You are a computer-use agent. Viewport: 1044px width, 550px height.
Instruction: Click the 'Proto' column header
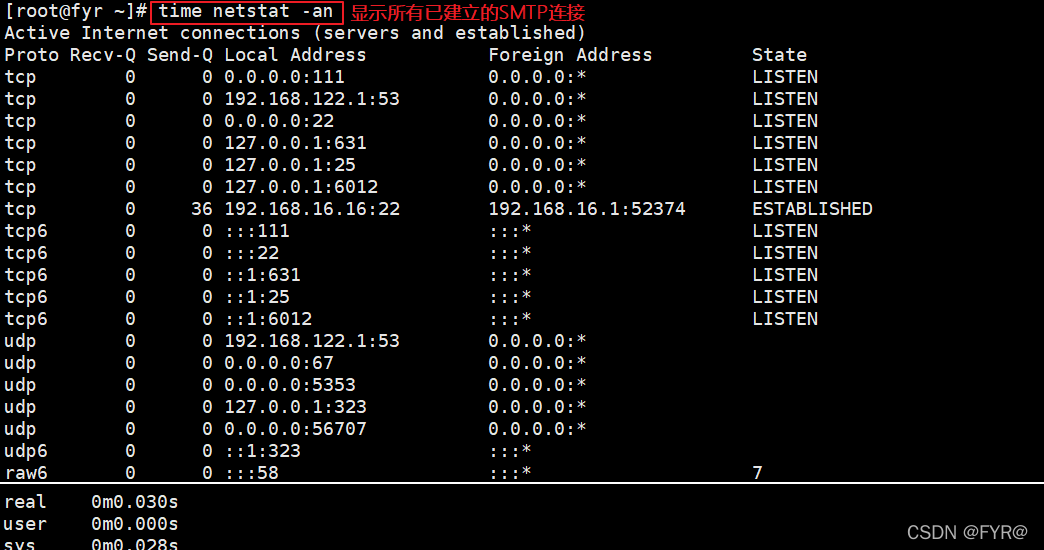(31, 55)
